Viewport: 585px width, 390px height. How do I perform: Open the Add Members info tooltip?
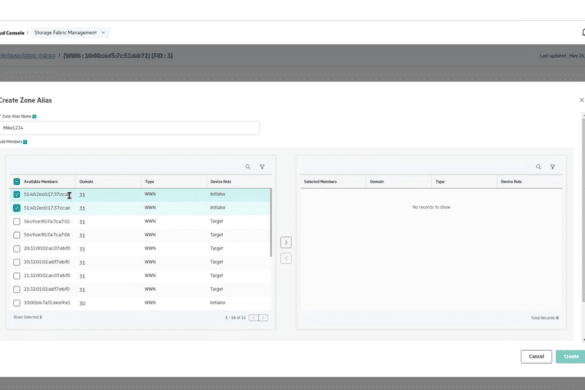point(25,142)
